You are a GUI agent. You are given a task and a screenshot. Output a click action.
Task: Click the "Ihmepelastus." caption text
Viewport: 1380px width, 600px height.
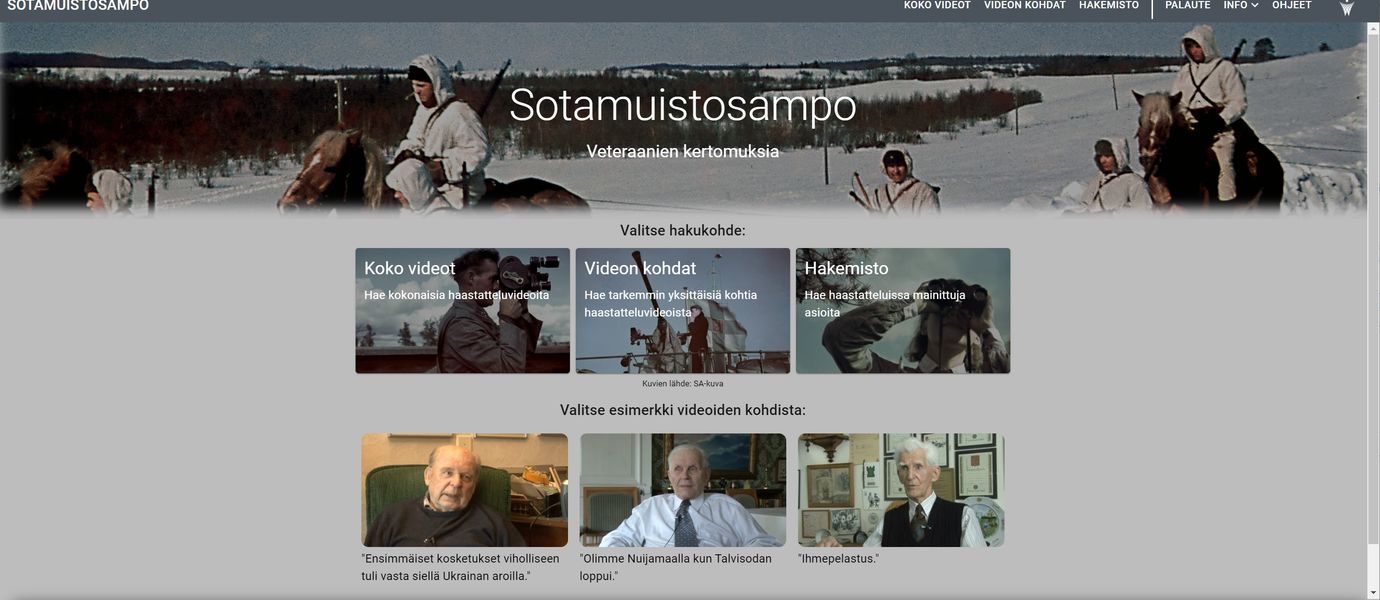[838, 559]
